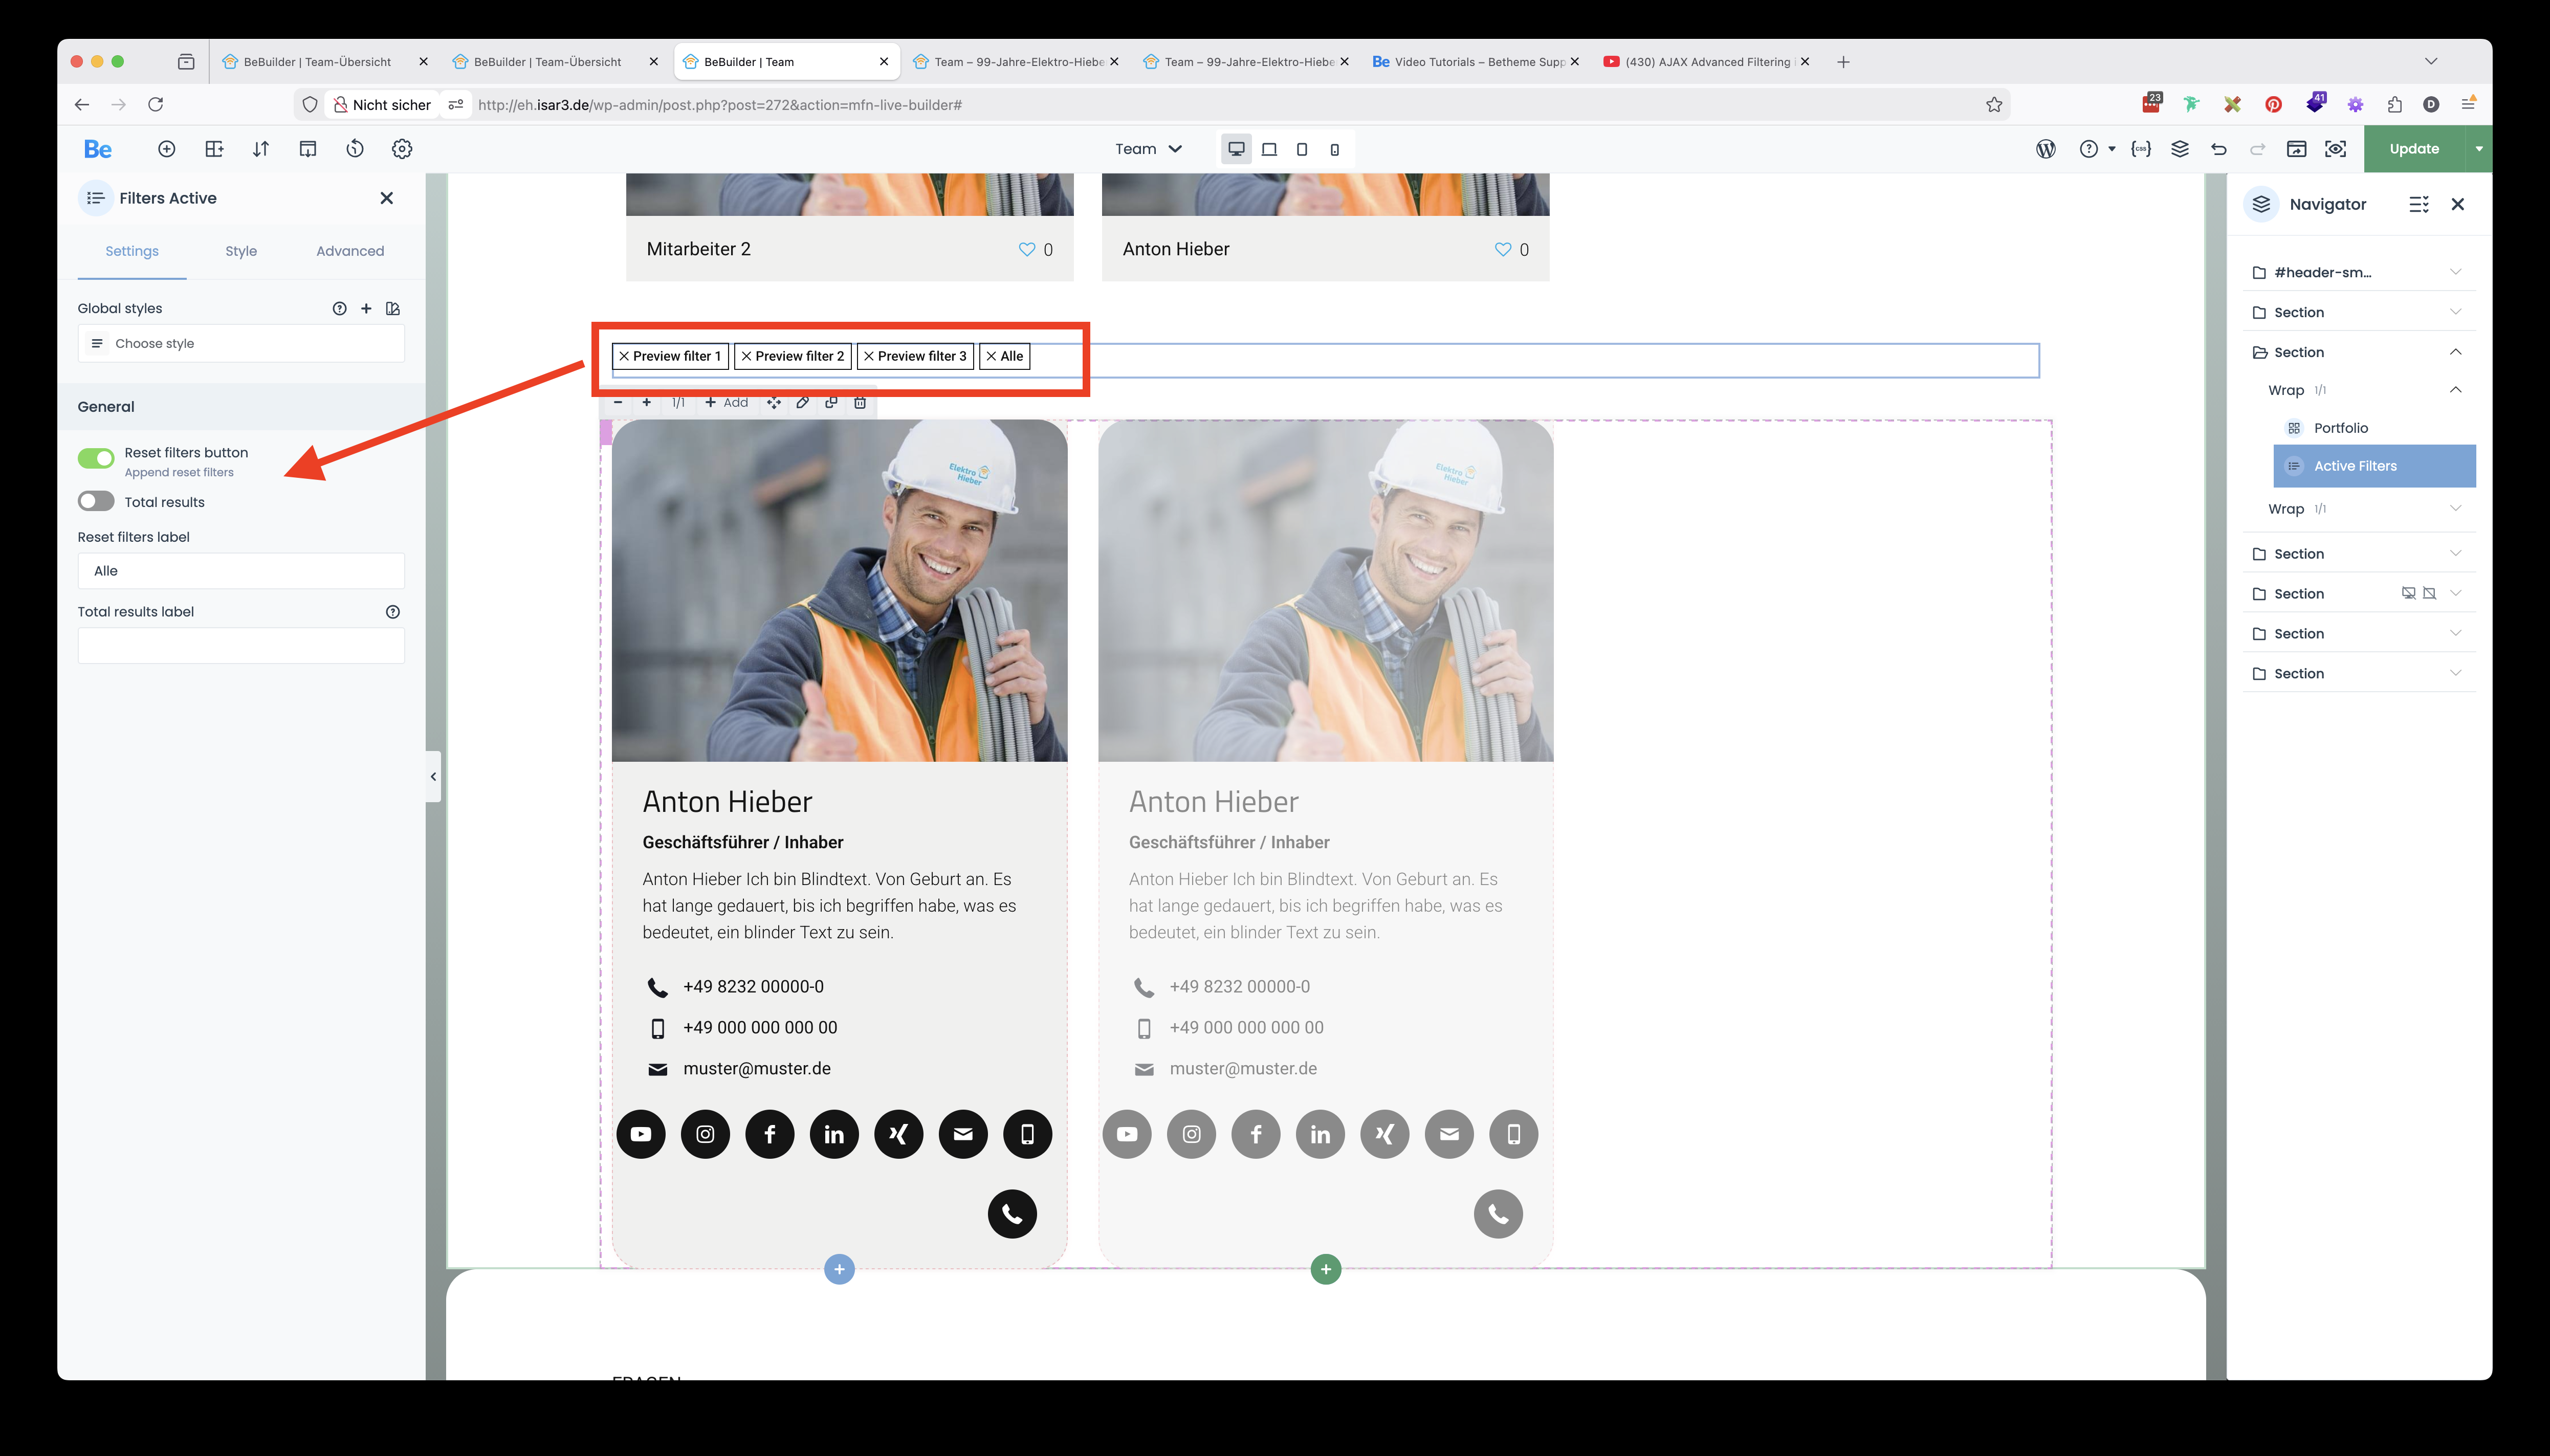2550x1456 pixels.
Task: Click the add element plus-circle icon
Action: (x=167, y=149)
